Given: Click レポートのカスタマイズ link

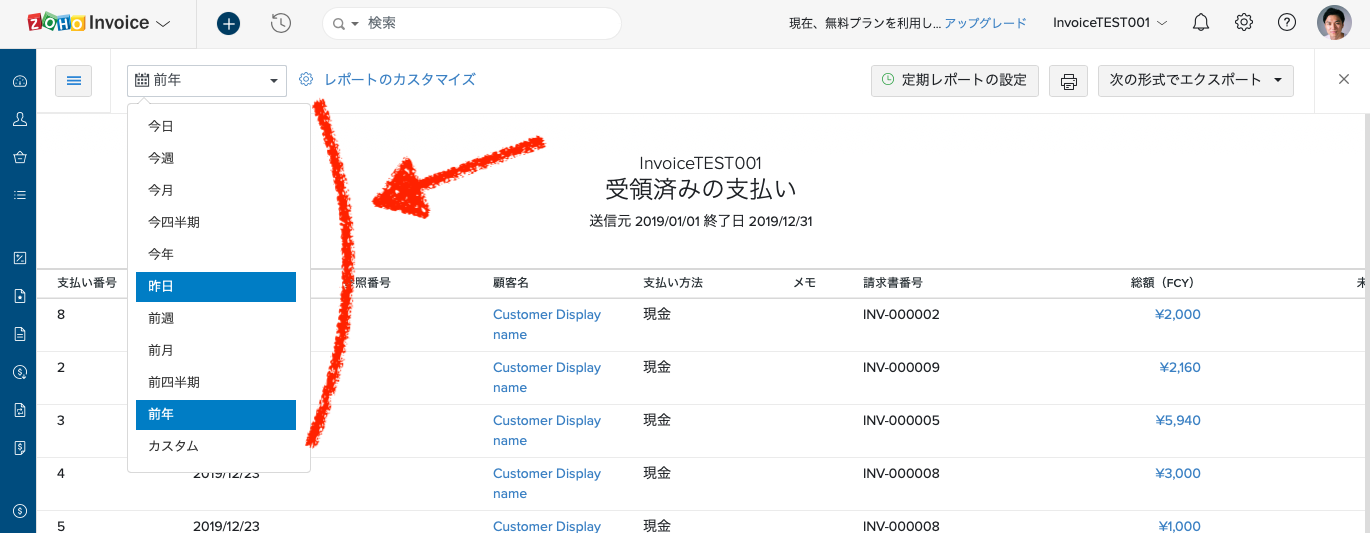Looking at the screenshot, I should [x=387, y=79].
